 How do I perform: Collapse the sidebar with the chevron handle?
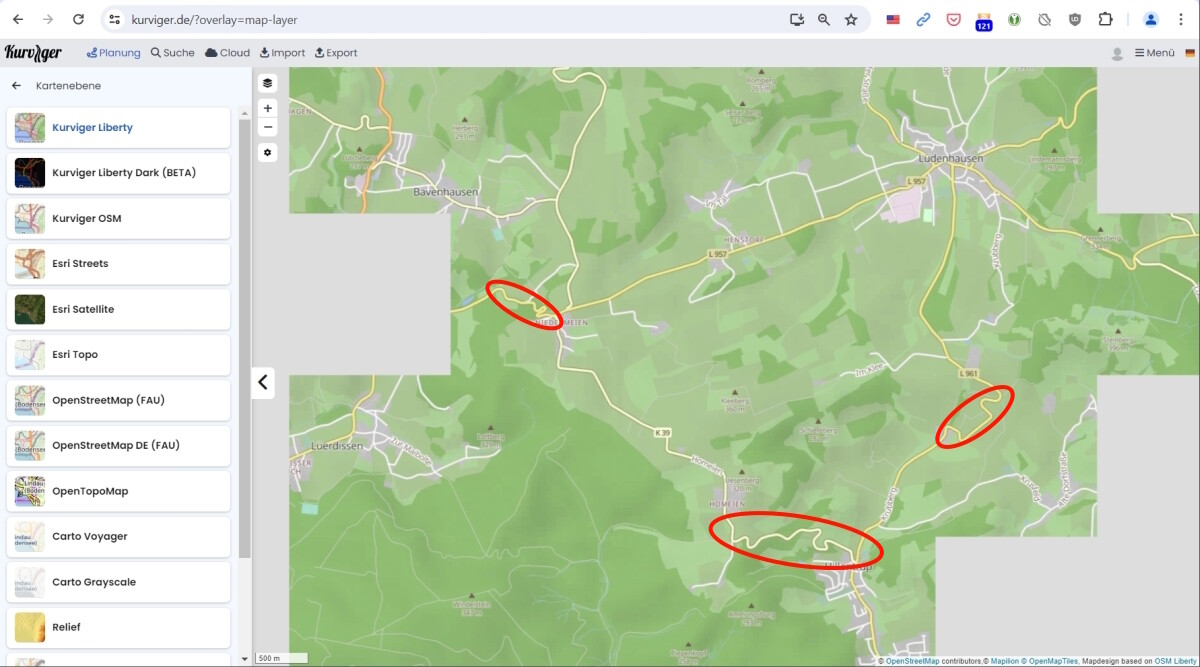[x=262, y=381]
